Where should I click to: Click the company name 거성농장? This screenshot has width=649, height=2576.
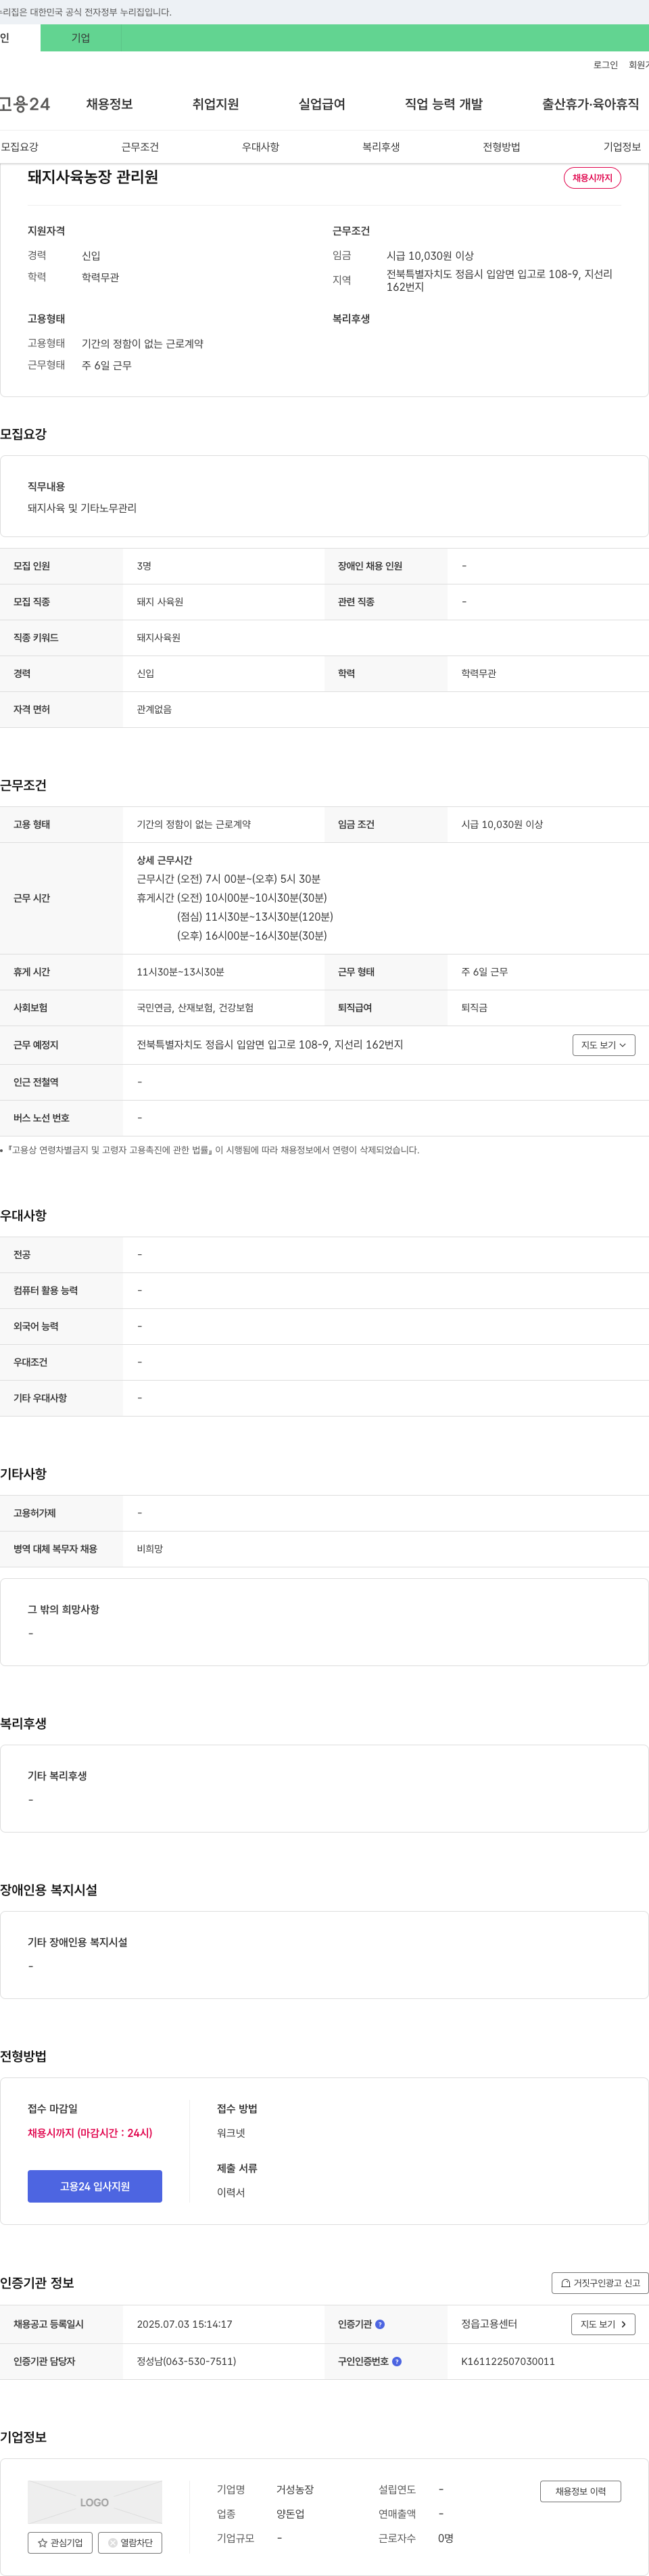coord(295,2489)
